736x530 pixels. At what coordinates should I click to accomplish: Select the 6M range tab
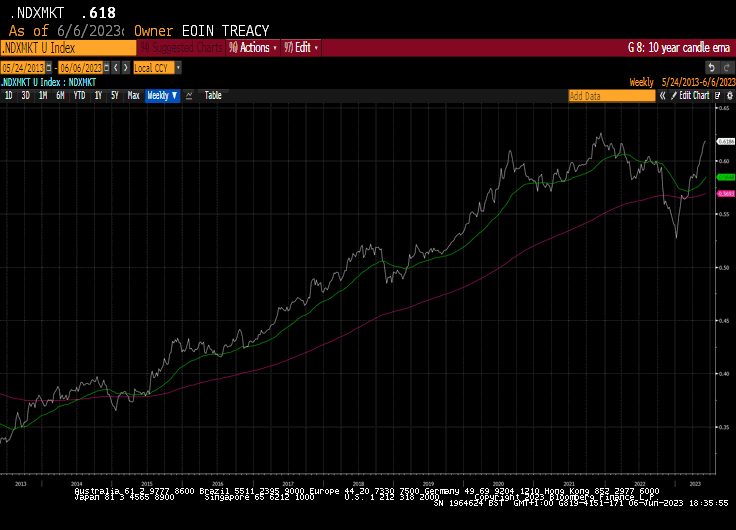(x=60, y=96)
